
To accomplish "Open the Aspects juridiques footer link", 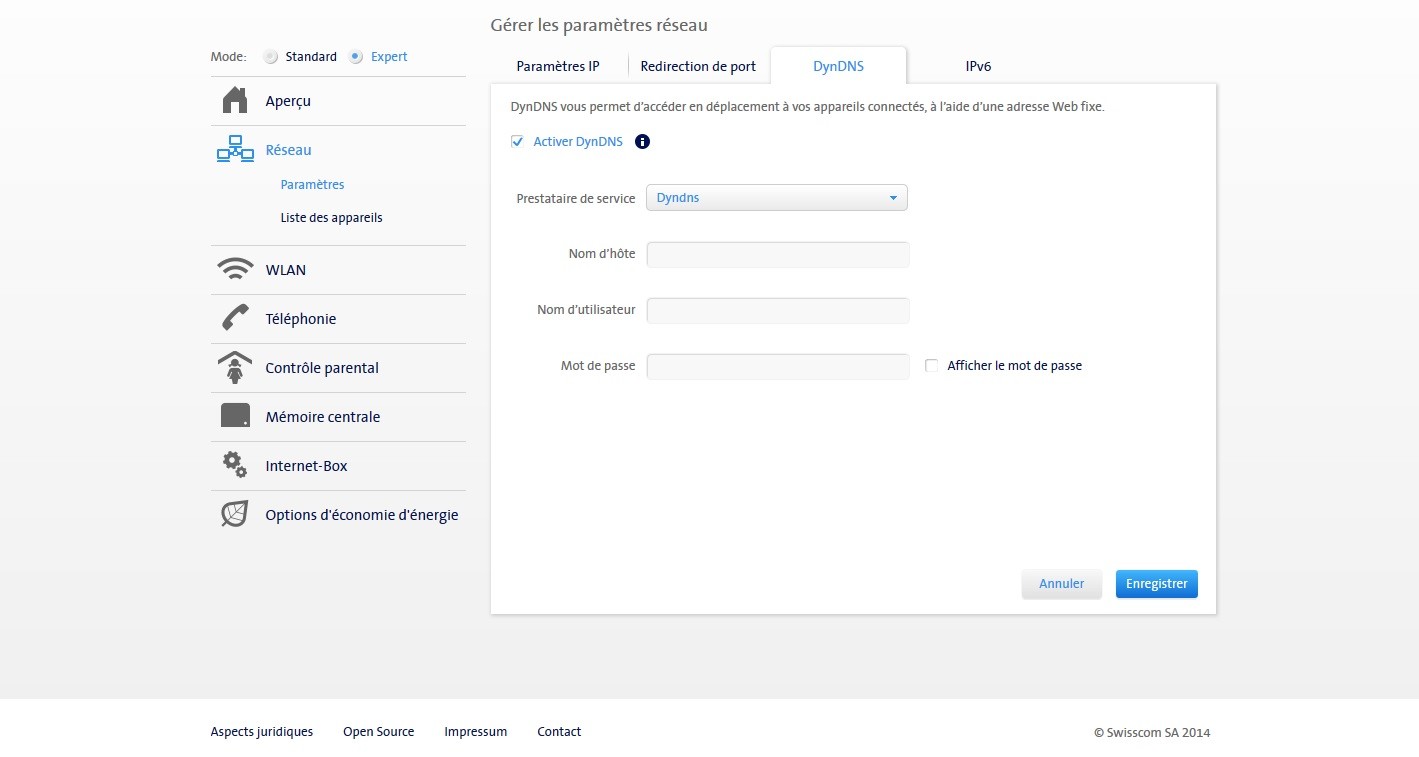I will [262, 732].
